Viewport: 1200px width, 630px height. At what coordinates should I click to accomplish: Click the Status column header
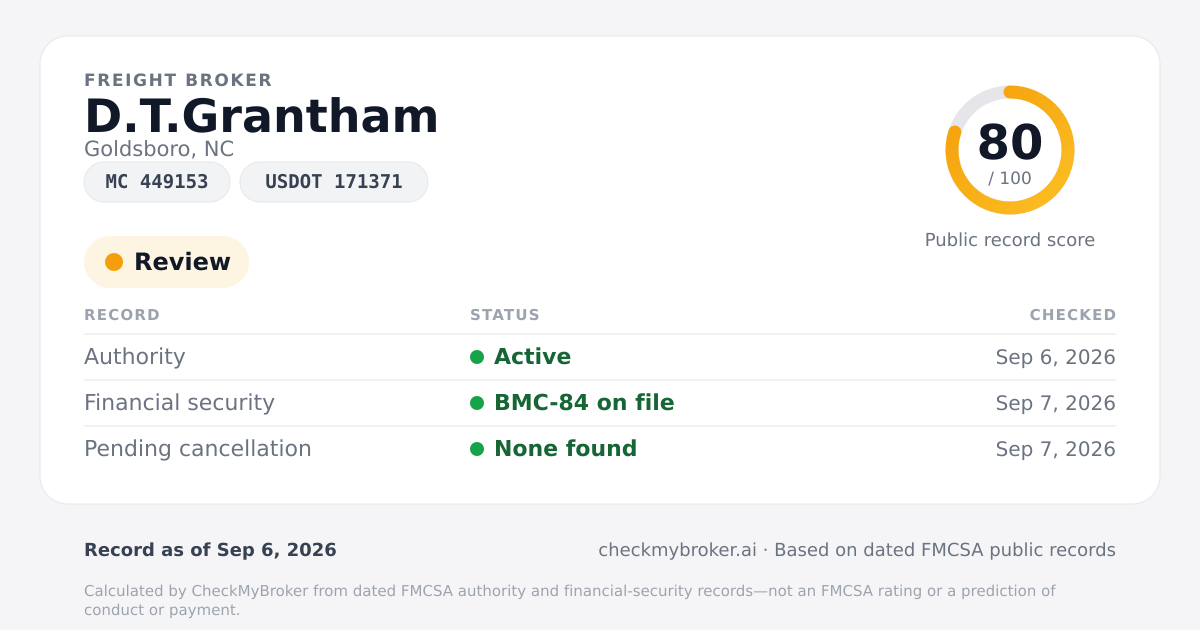505,315
